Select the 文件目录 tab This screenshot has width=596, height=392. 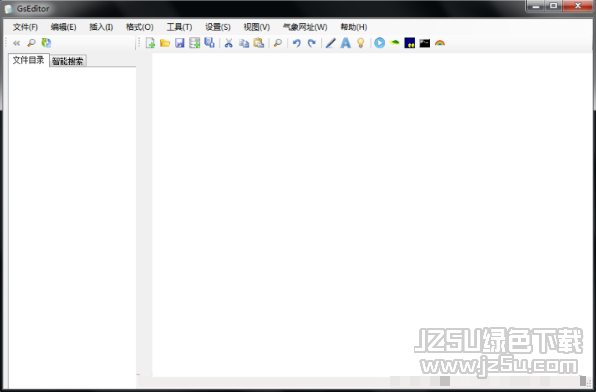pyautogui.click(x=29, y=60)
